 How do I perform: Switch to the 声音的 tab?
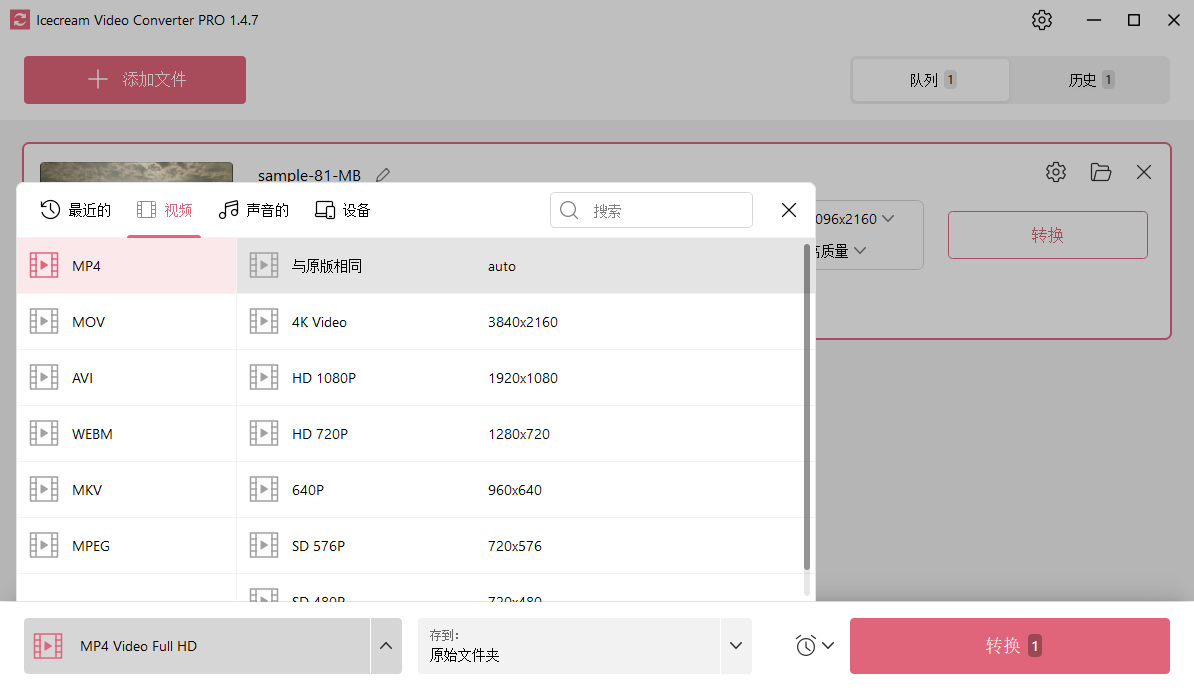[253, 210]
